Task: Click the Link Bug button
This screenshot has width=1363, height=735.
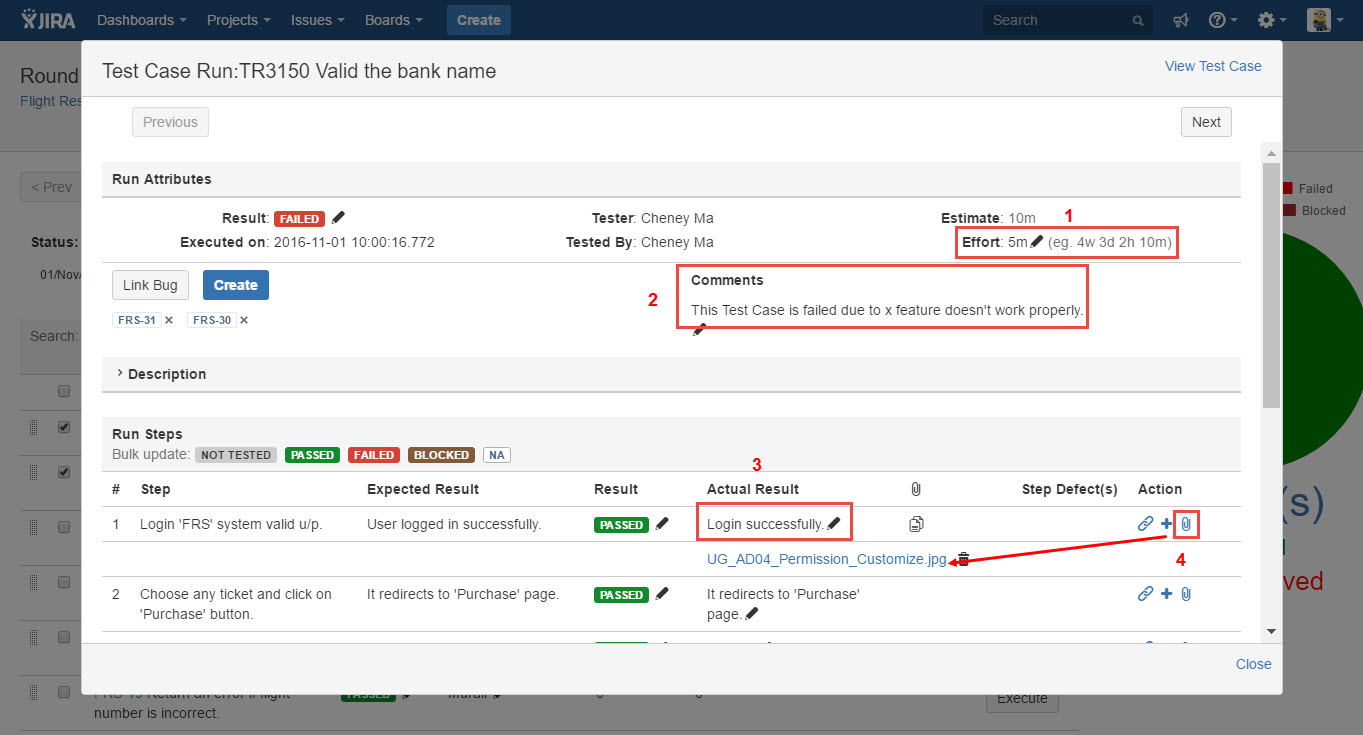Action: [x=150, y=285]
